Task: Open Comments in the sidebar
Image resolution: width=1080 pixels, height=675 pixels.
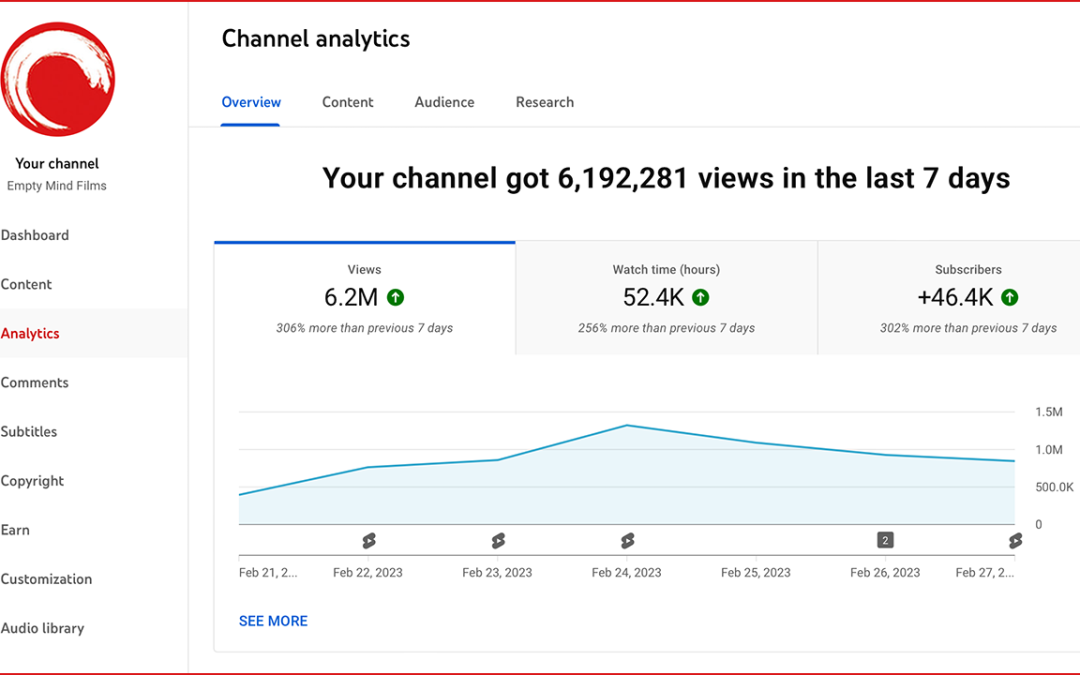Action: (x=34, y=382)
